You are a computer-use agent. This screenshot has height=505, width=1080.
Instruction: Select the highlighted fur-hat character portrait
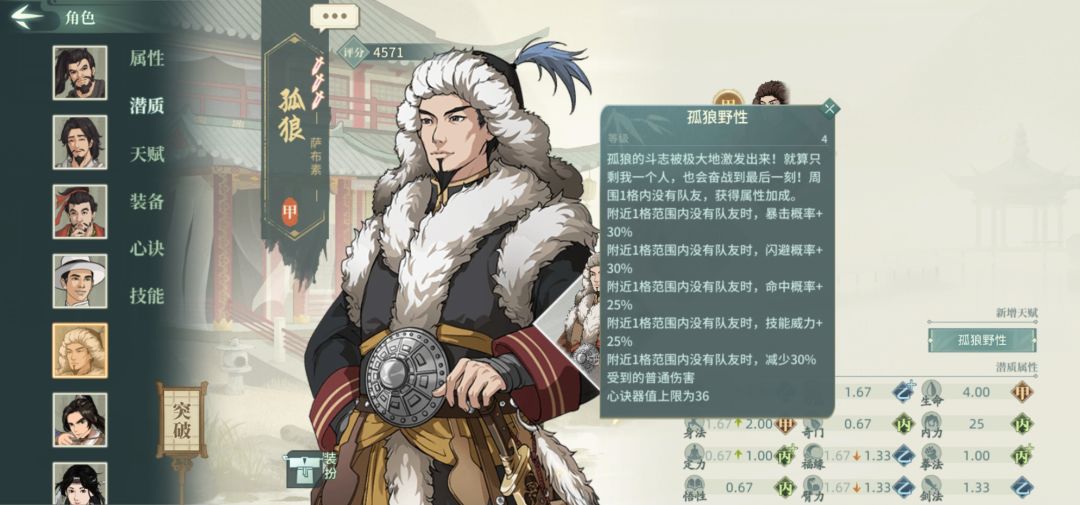pyautogui.click(x=80, y=350)
